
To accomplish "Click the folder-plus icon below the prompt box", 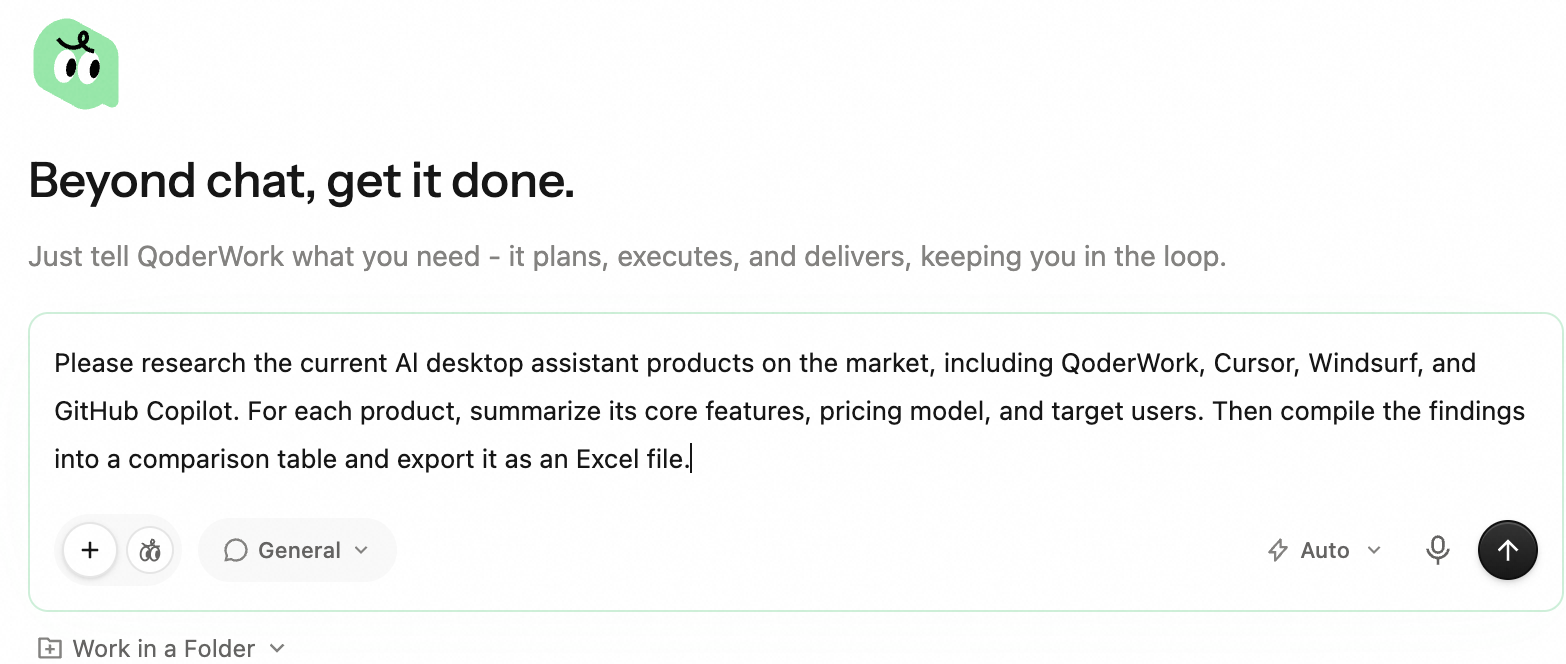I will (x=48, y=648).
